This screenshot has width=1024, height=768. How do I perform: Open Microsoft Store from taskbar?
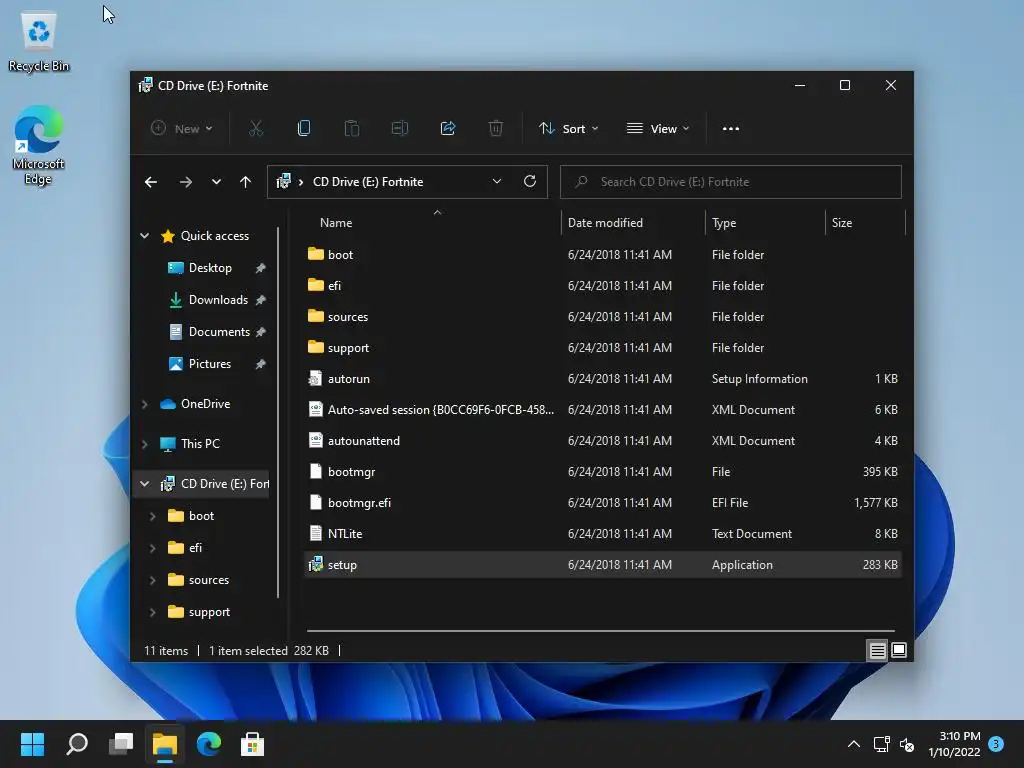coord(252,744)
